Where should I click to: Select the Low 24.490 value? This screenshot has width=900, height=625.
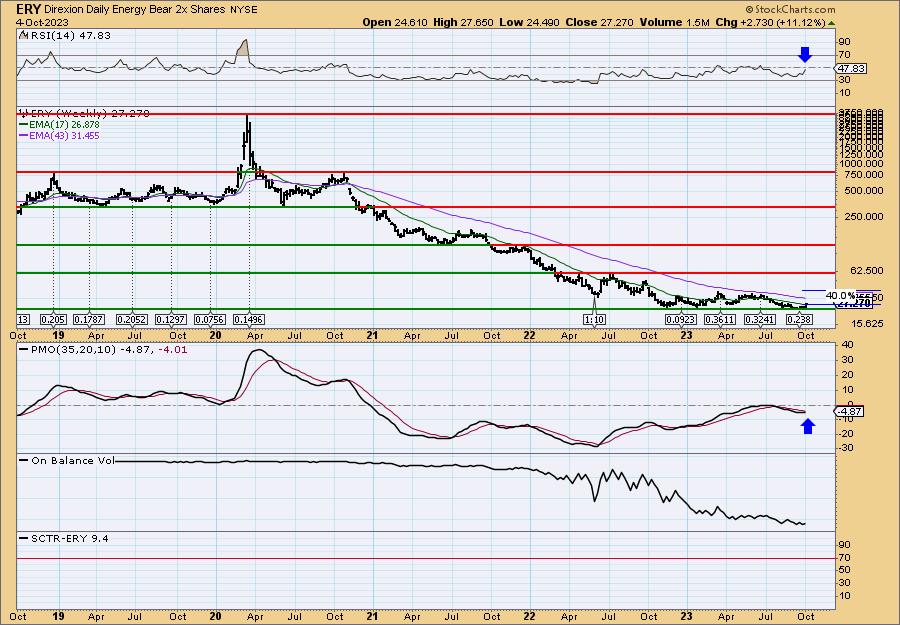coord(530,22)
